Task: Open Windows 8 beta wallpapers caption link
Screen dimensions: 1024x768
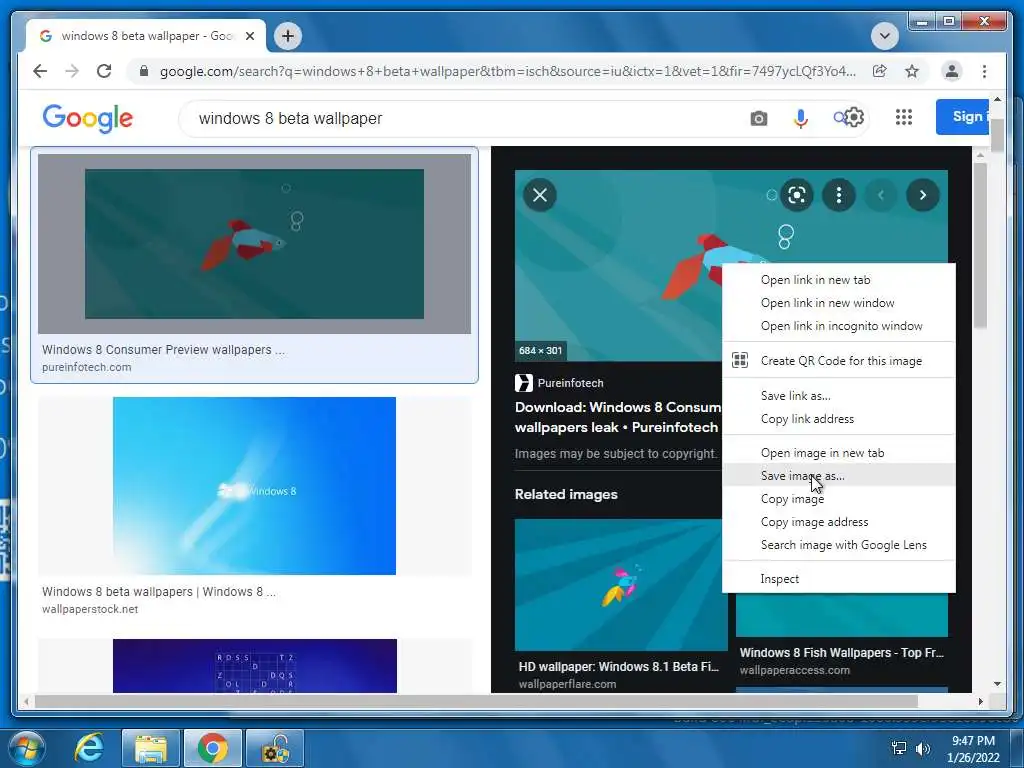Action: click(x=159, y=592)
